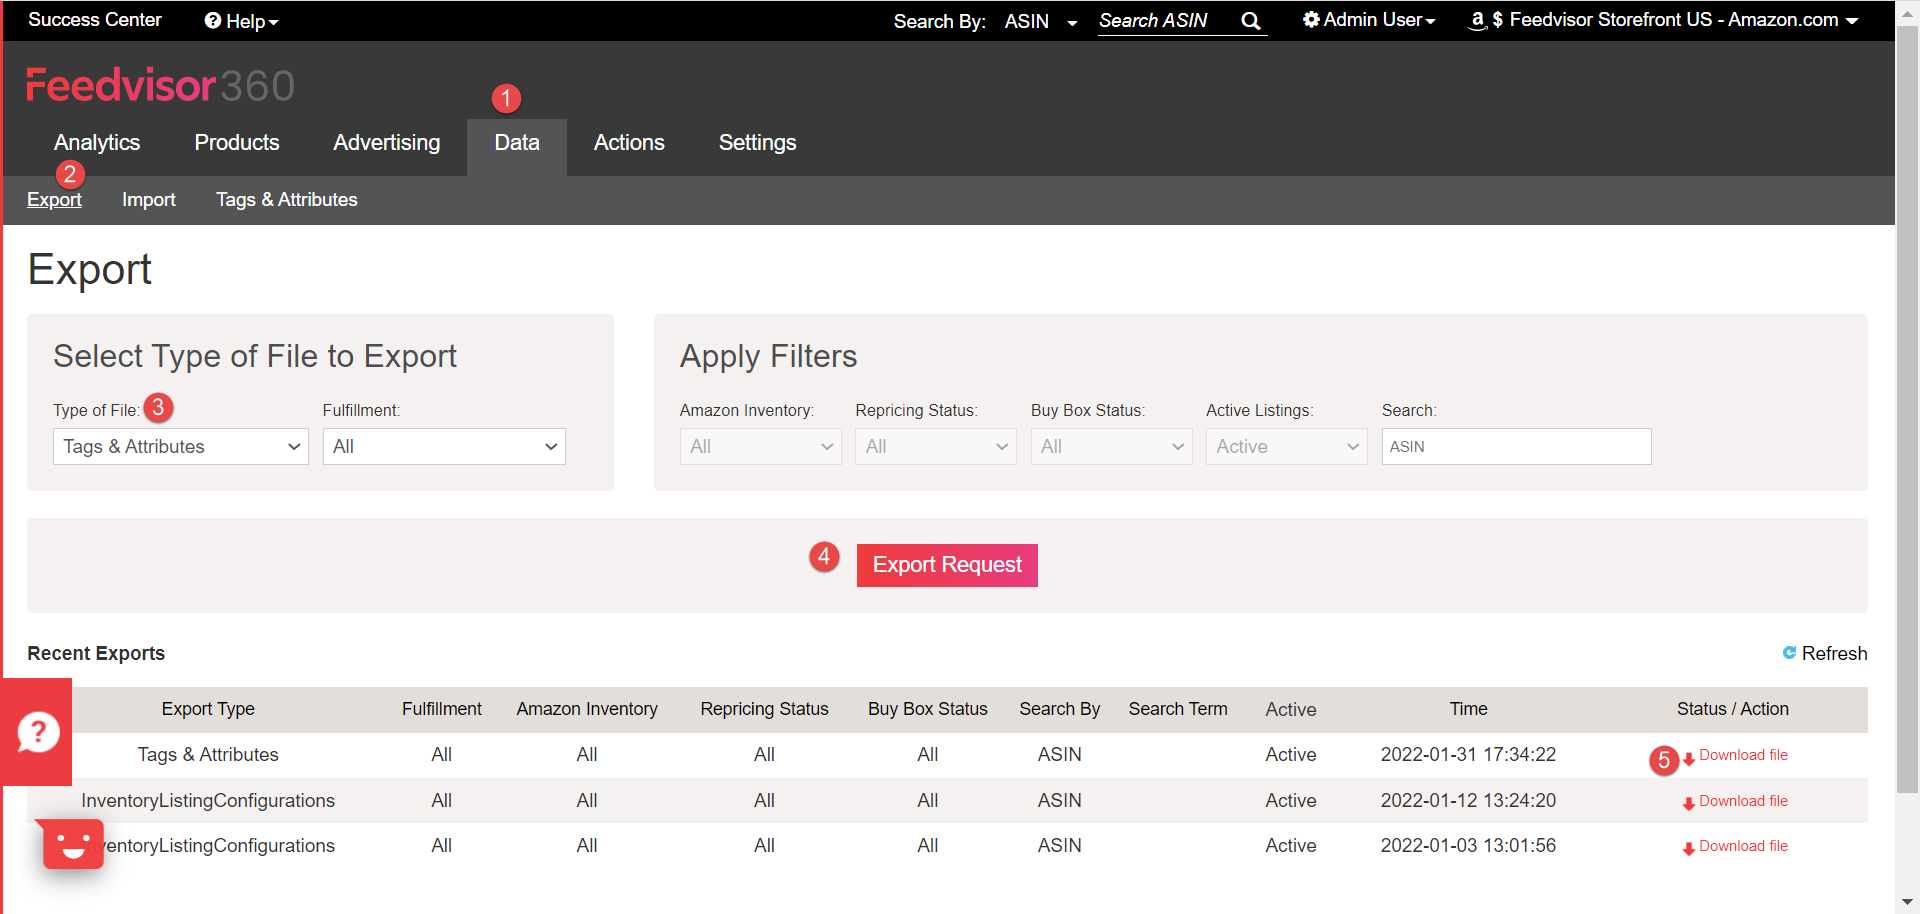1920x914 pixels.
Task: Open the red question mark help widget
Action: click(x=37, y=732)
